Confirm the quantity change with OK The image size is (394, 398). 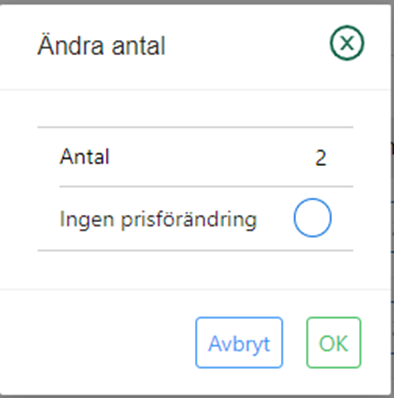[334, 343]
